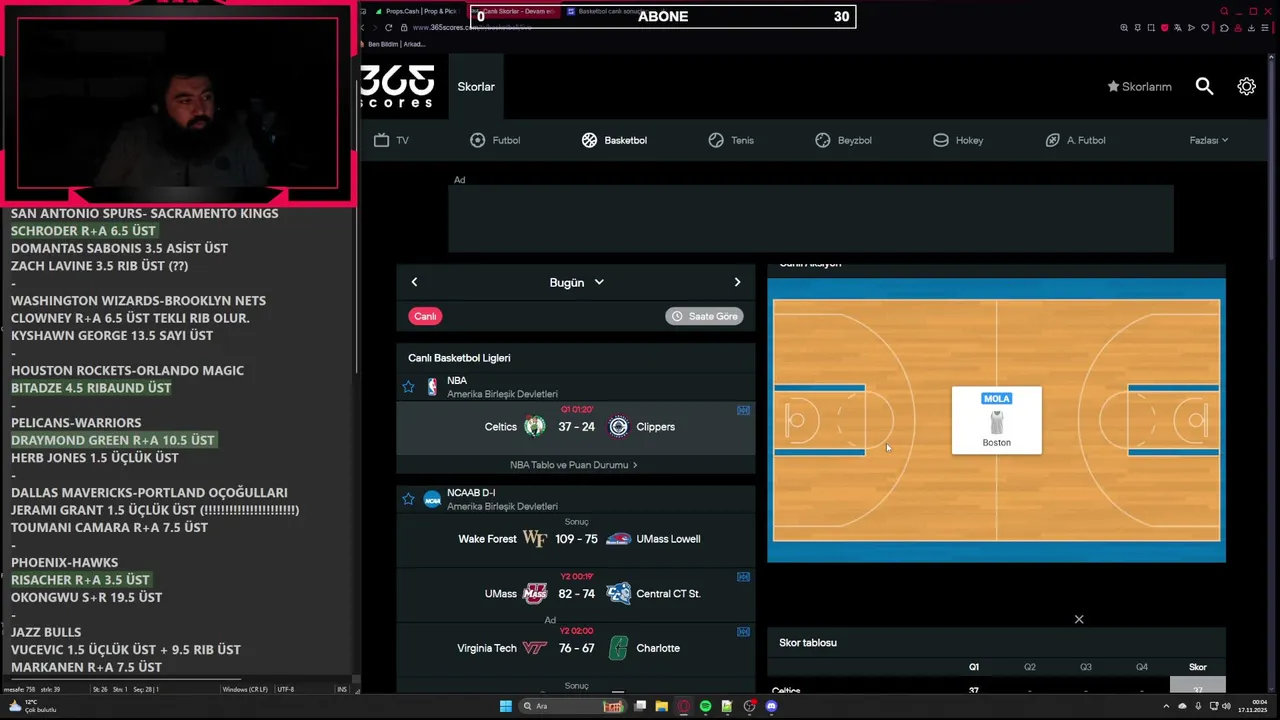This screenshot has width=1280, height=720.
Task: Select the TV section
Action: tap(391, 140)
